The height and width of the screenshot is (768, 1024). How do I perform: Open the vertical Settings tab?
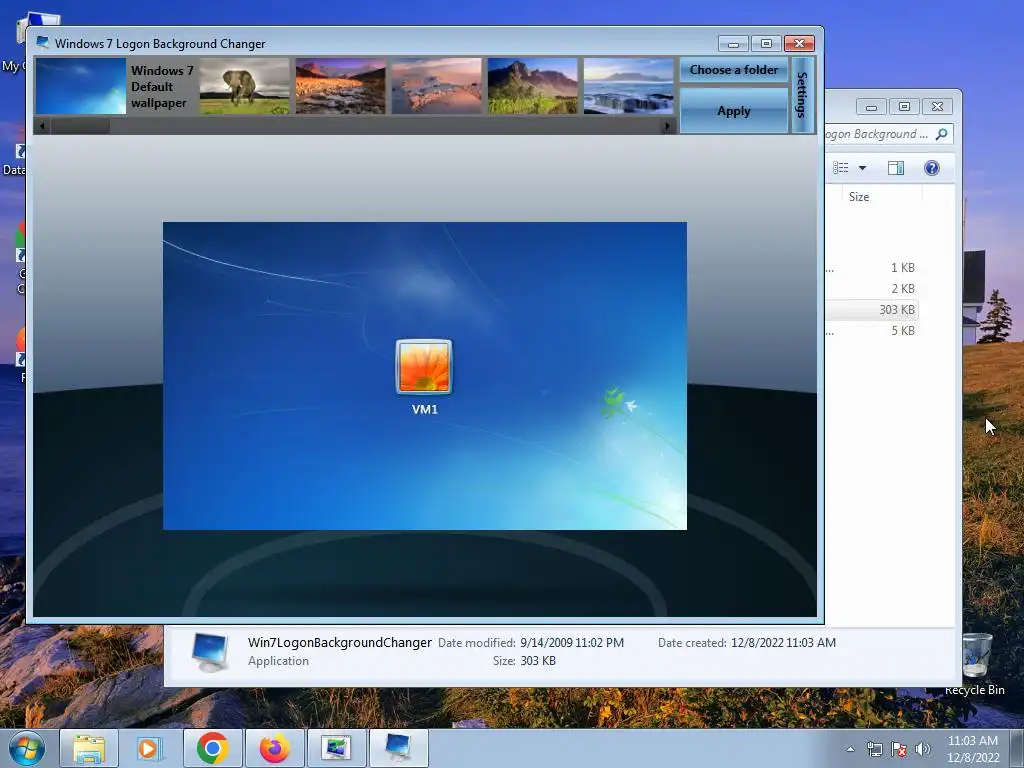pos(803,95)
